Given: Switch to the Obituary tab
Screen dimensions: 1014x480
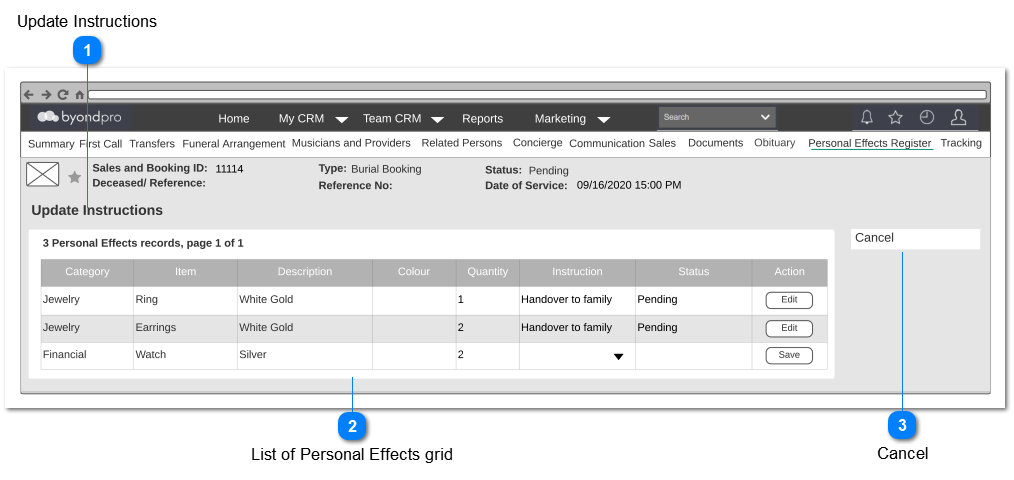Looking at the screenshot, I should click(x=774, y=143).
